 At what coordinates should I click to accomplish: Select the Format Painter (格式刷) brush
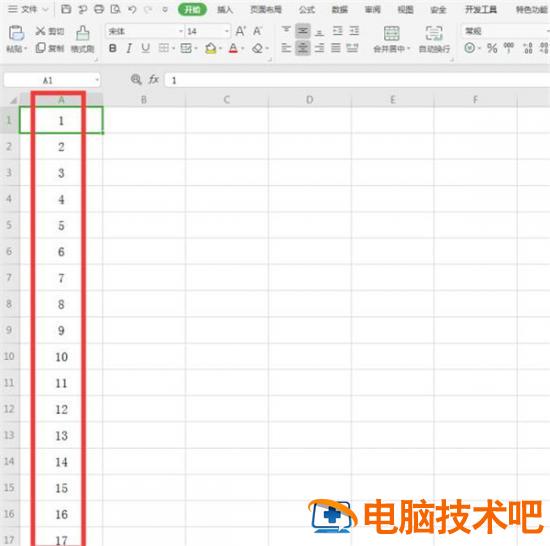82,39
